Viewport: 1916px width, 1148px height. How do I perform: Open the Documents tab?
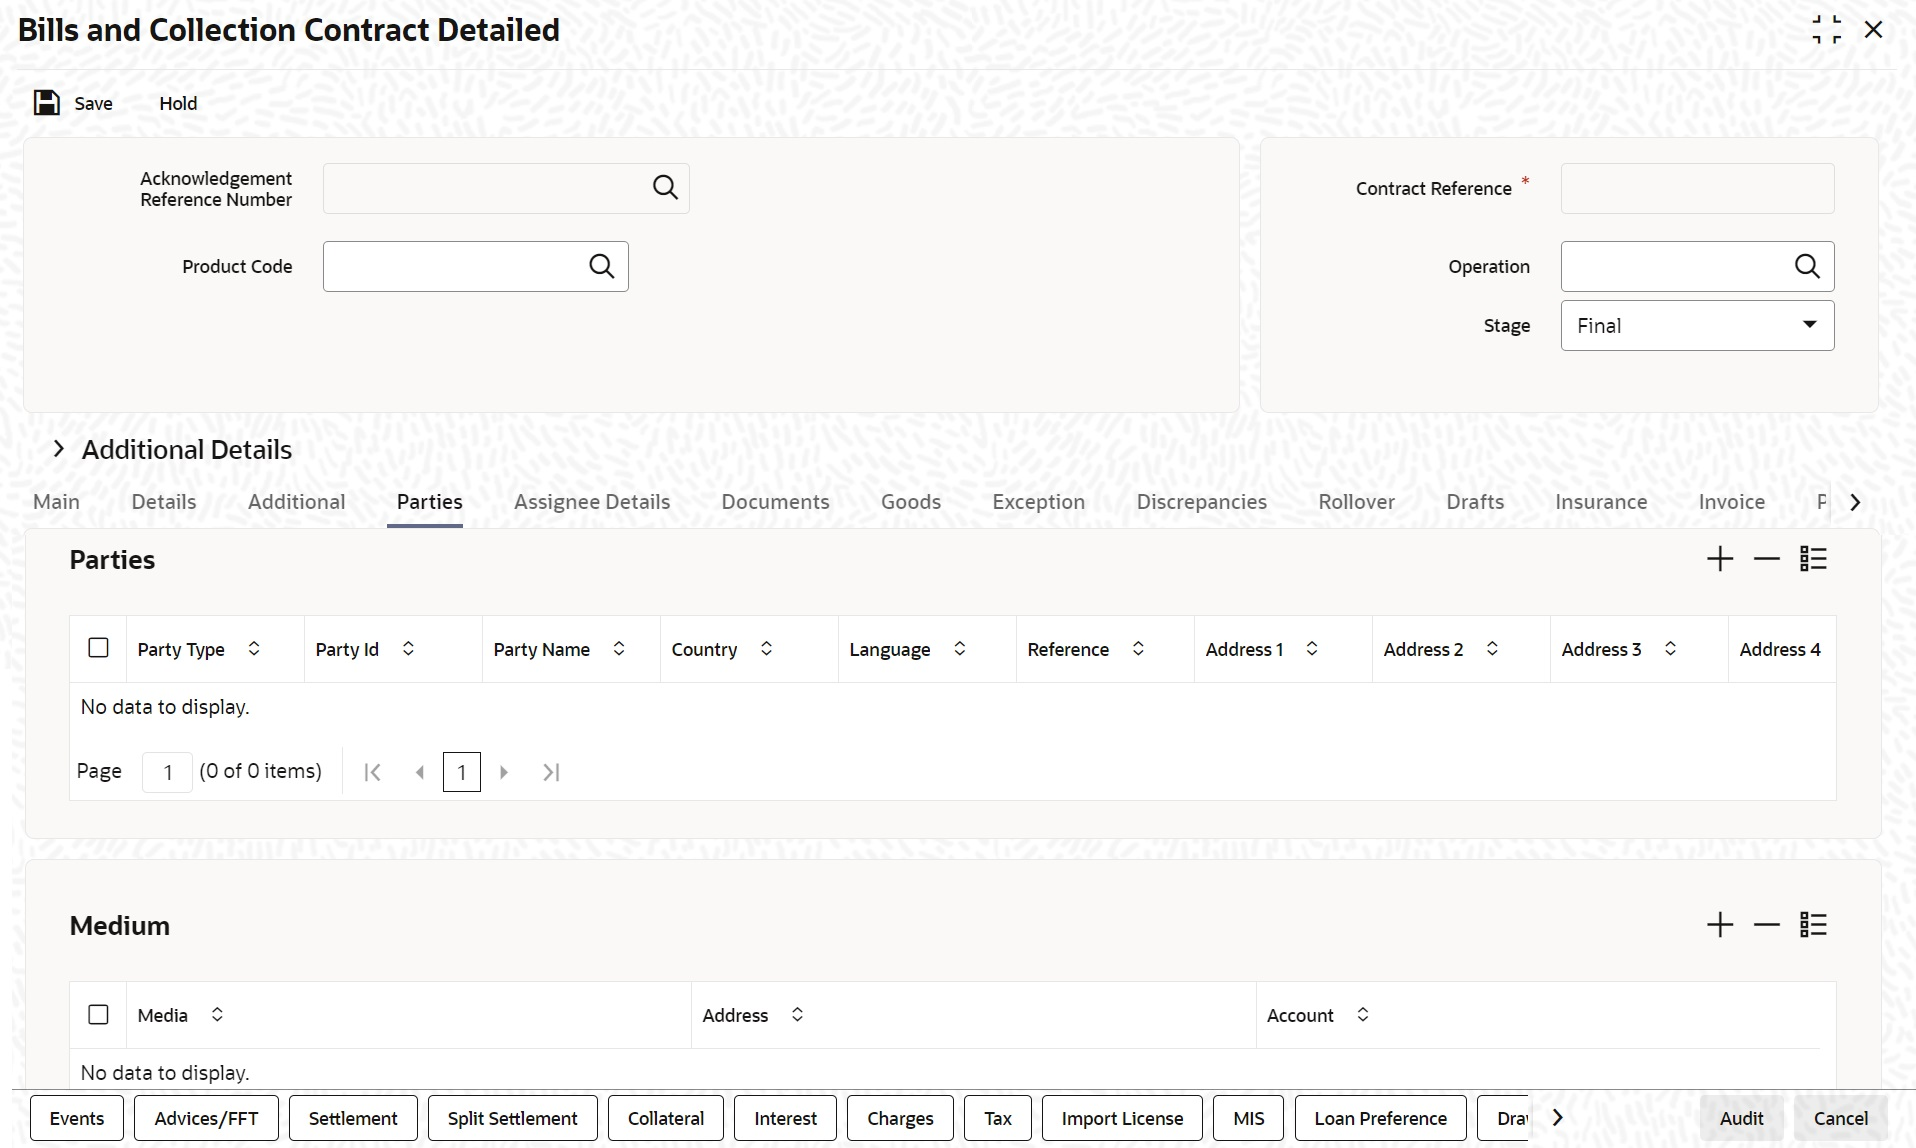[776, 502]
